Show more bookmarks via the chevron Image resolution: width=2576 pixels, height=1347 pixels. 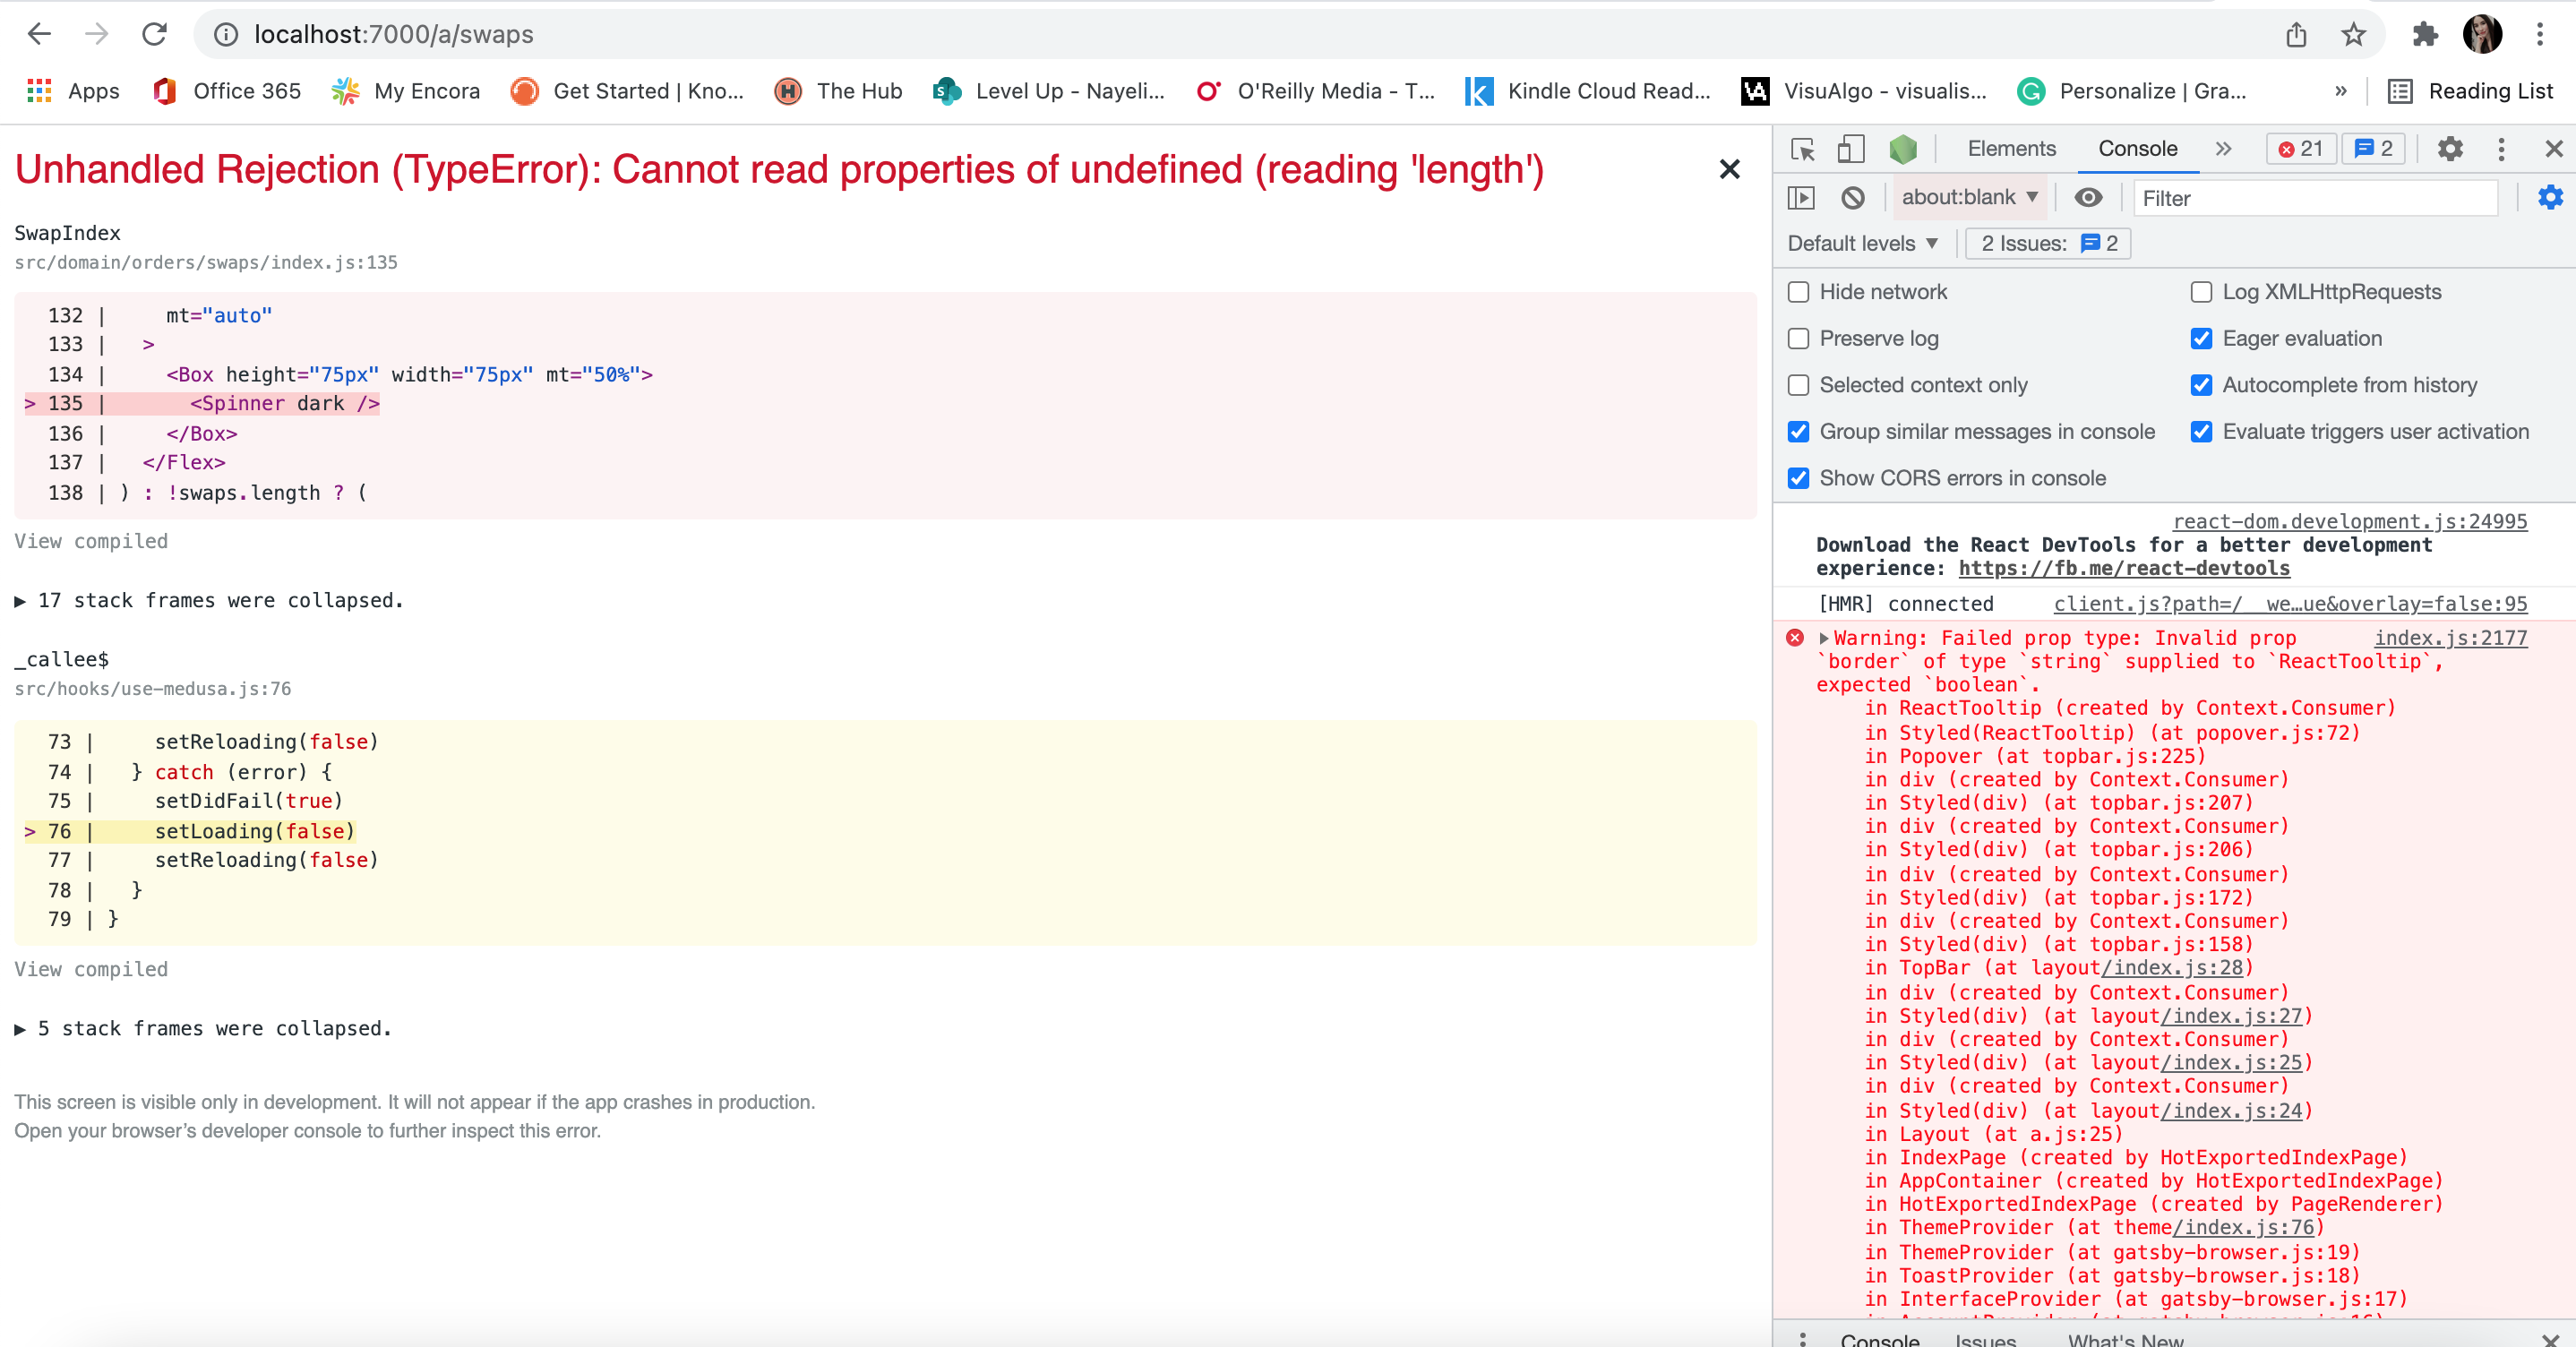pos(2341,91)
